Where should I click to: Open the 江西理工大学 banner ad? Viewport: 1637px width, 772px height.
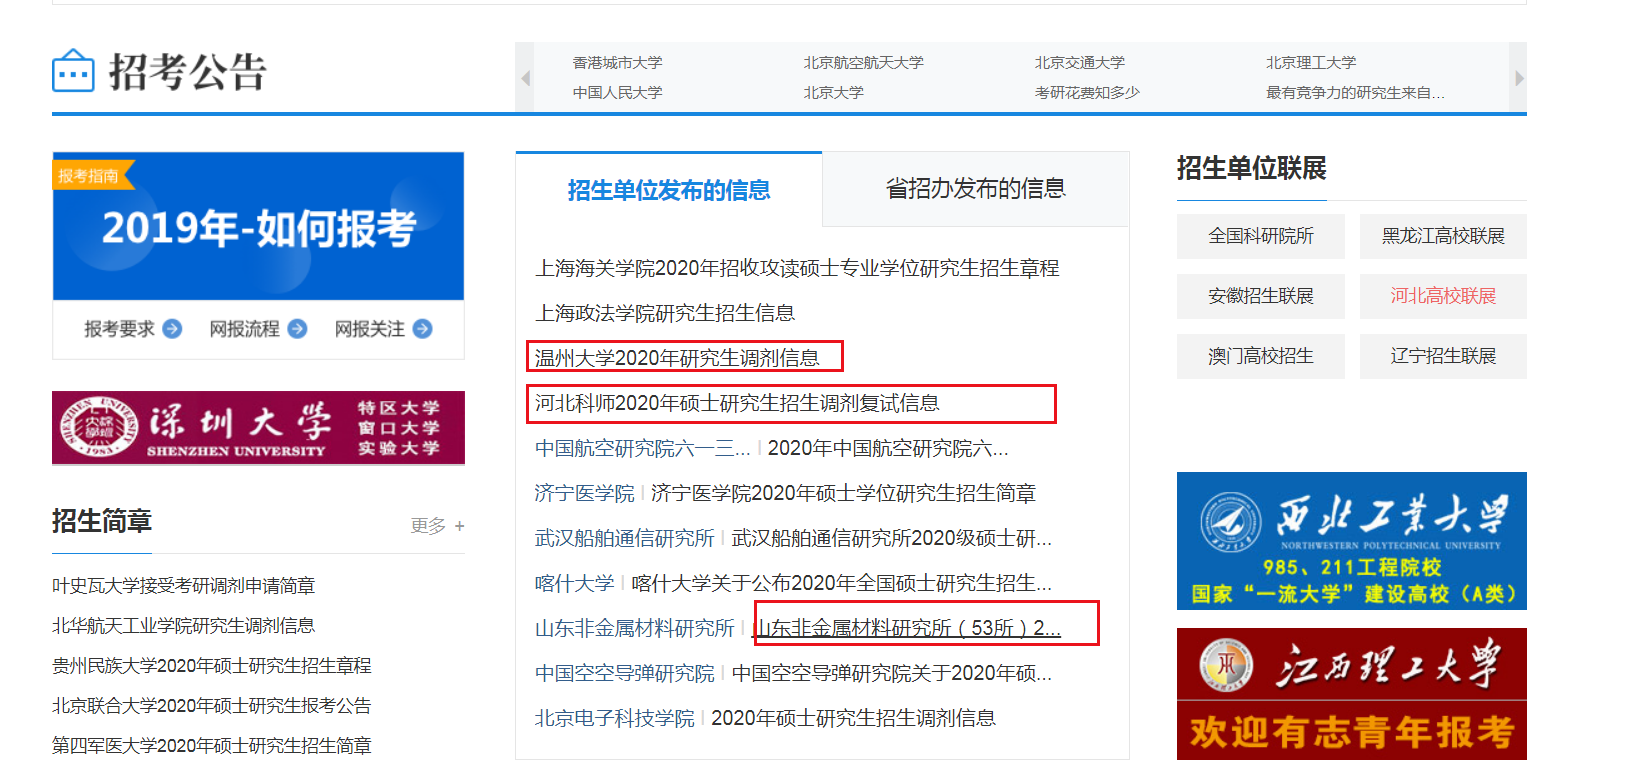coord(1351,694)
